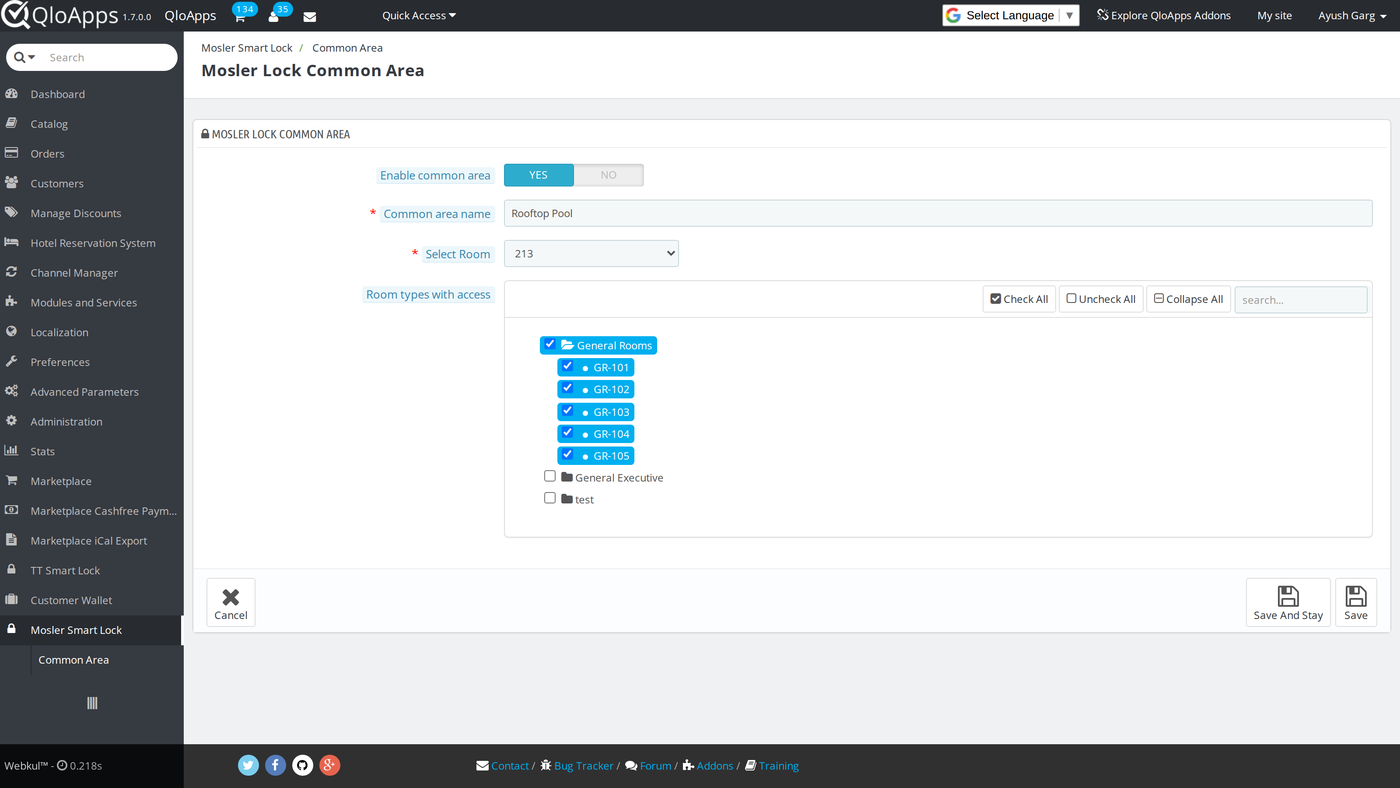
Task: Click the Customer Wallet icon
Action: coord(12,600)
